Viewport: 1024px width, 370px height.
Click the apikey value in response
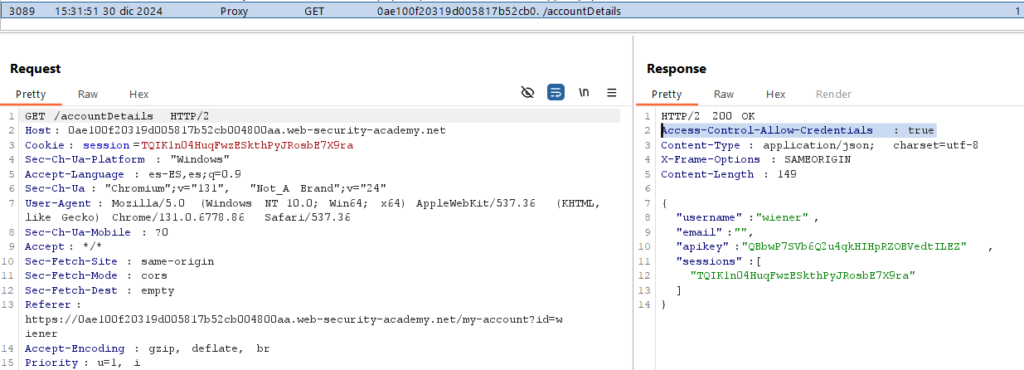[854, 246]
